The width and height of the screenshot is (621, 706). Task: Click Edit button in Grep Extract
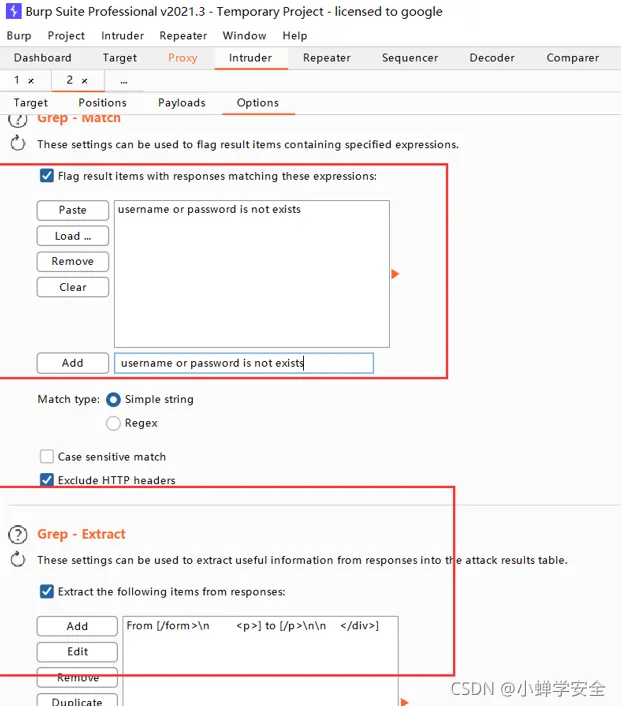tap(77, 652)
